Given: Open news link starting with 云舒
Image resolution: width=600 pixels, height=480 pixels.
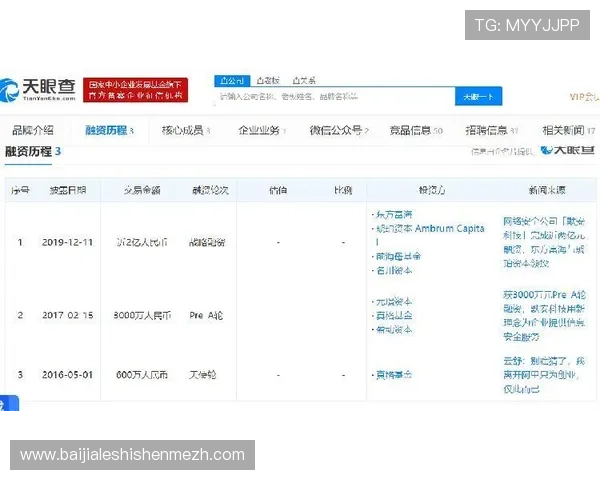Looking at the screenshot, I should [x=544, y=375].
